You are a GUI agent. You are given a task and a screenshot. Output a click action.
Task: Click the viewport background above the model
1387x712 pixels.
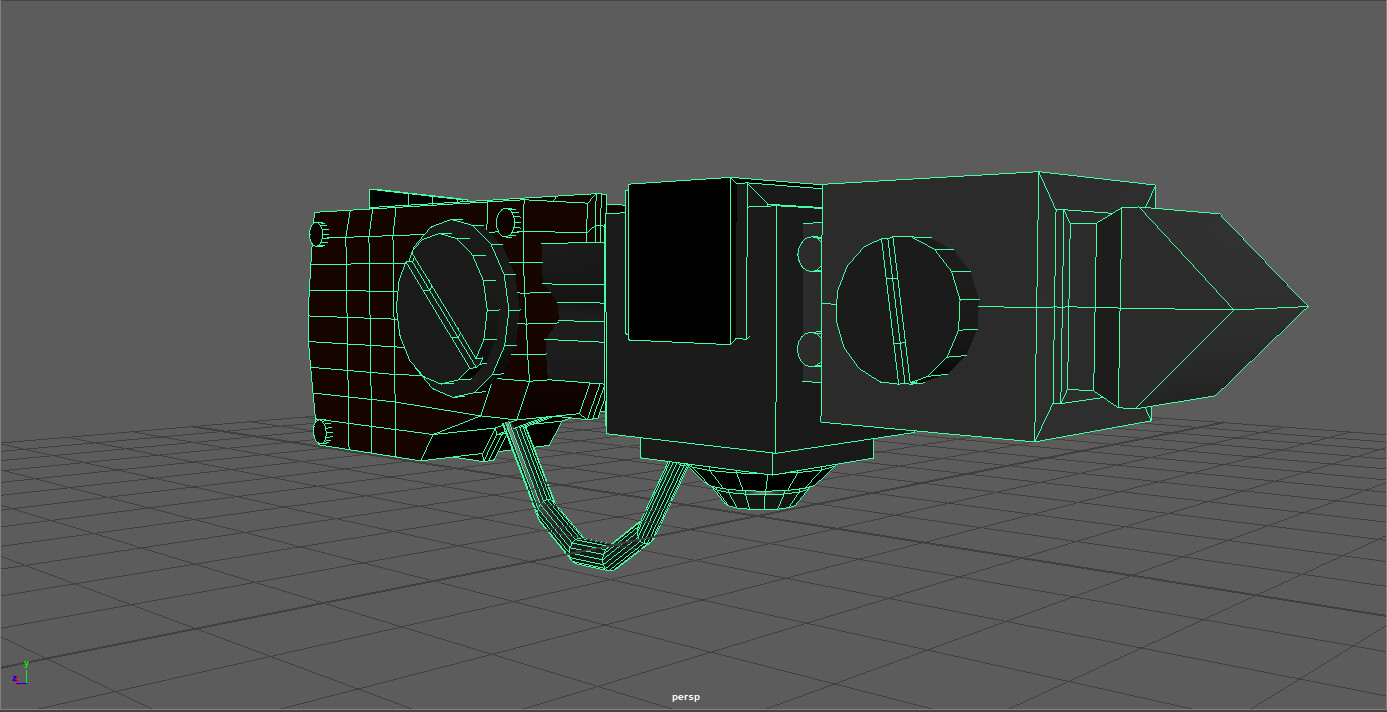coord(700,80)
